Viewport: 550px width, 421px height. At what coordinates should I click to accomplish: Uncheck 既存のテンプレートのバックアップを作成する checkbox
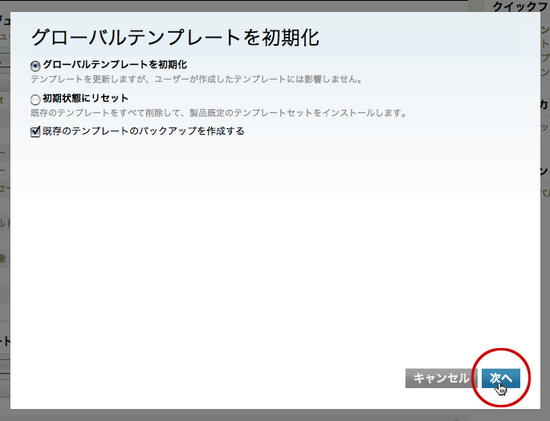click(x=35, y=132)
